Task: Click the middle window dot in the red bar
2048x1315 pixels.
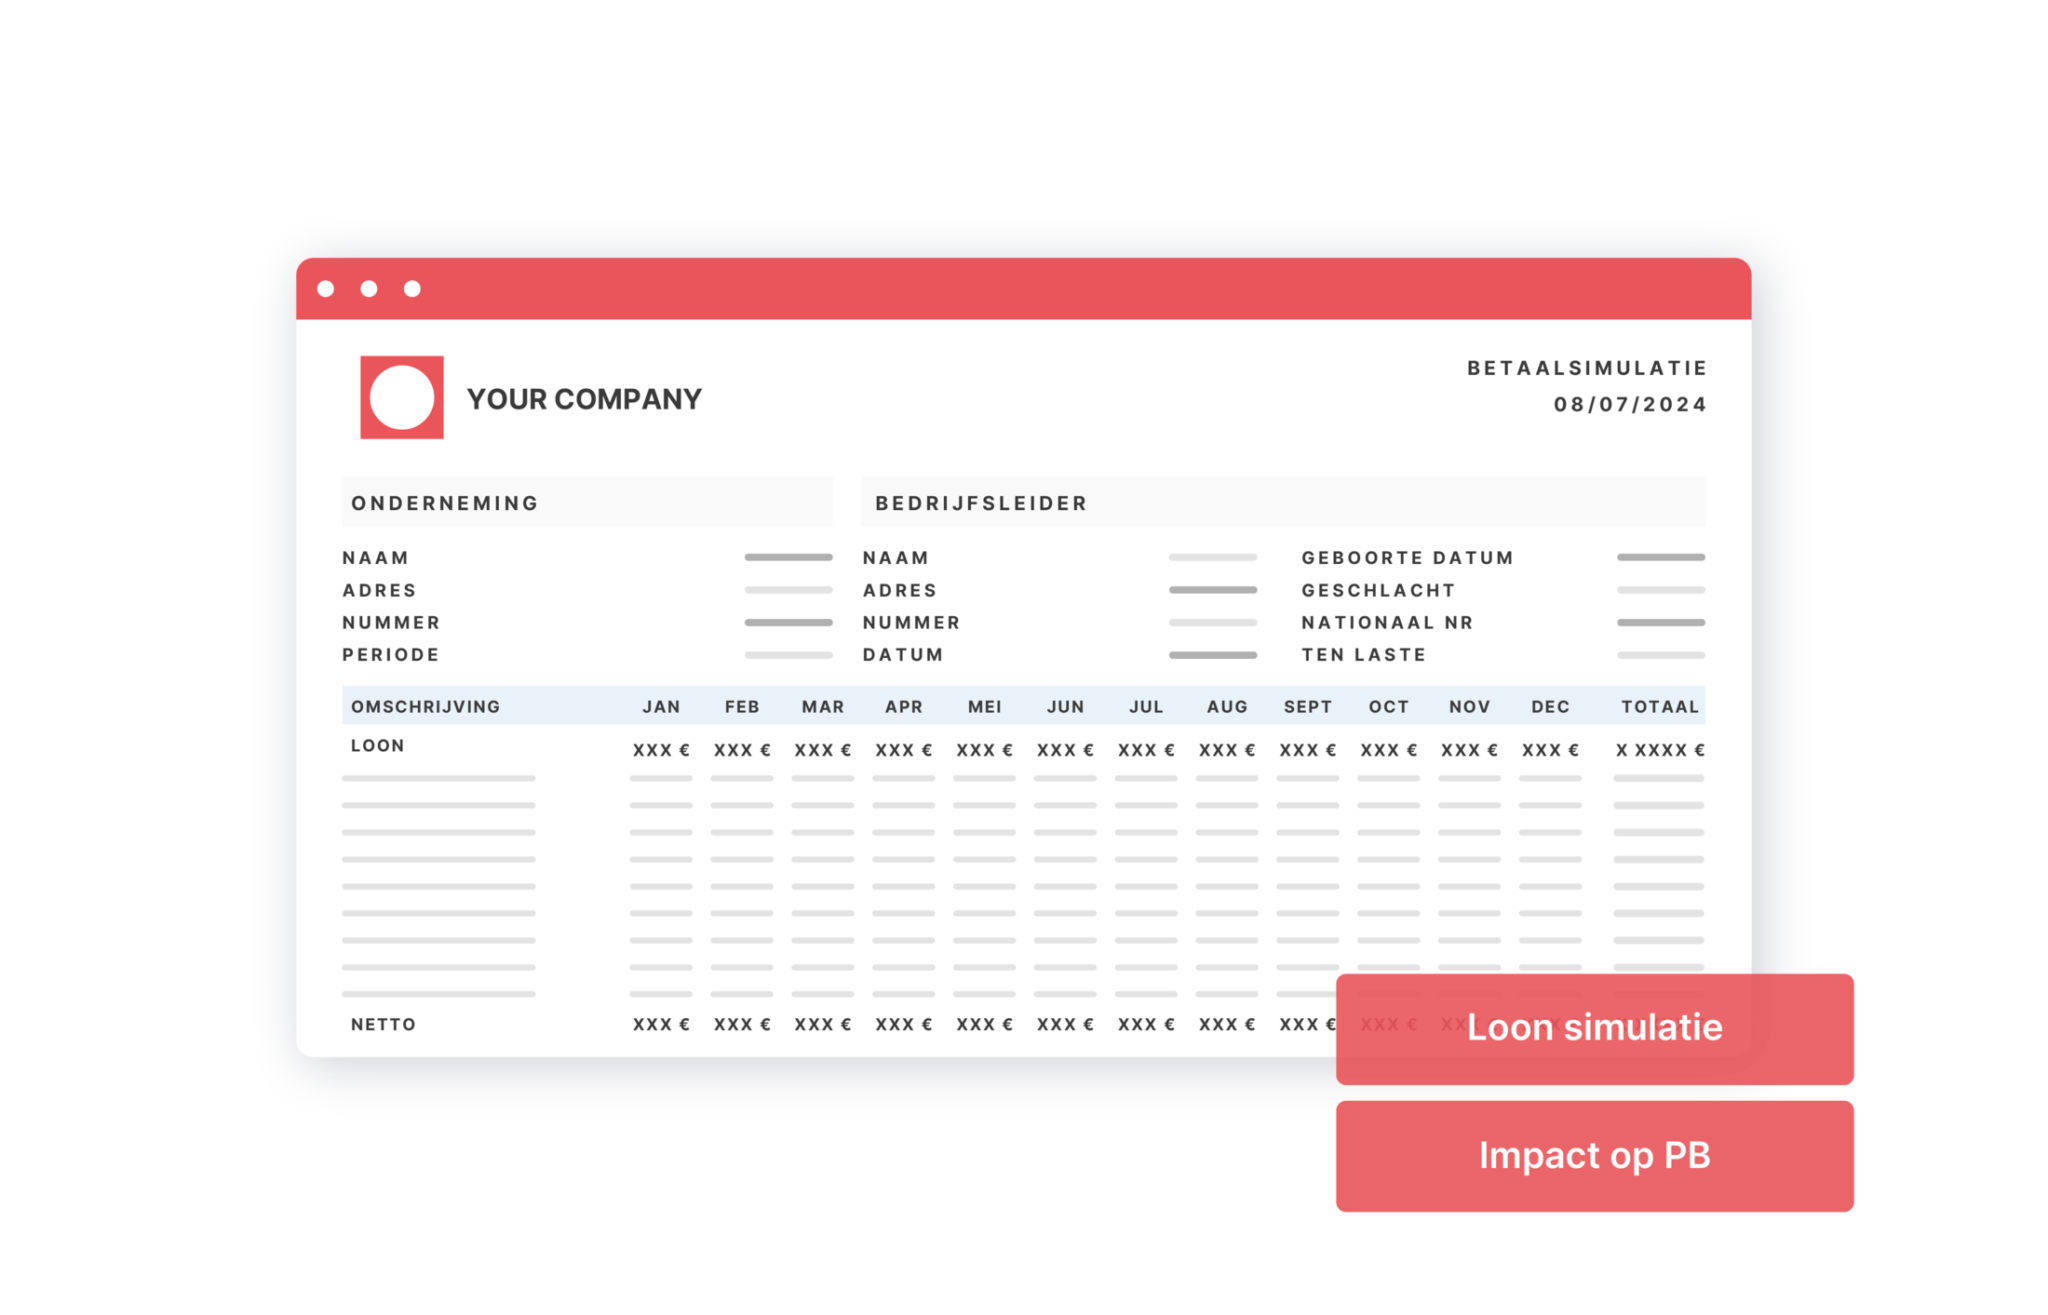Action: click(x=369, y=289)
